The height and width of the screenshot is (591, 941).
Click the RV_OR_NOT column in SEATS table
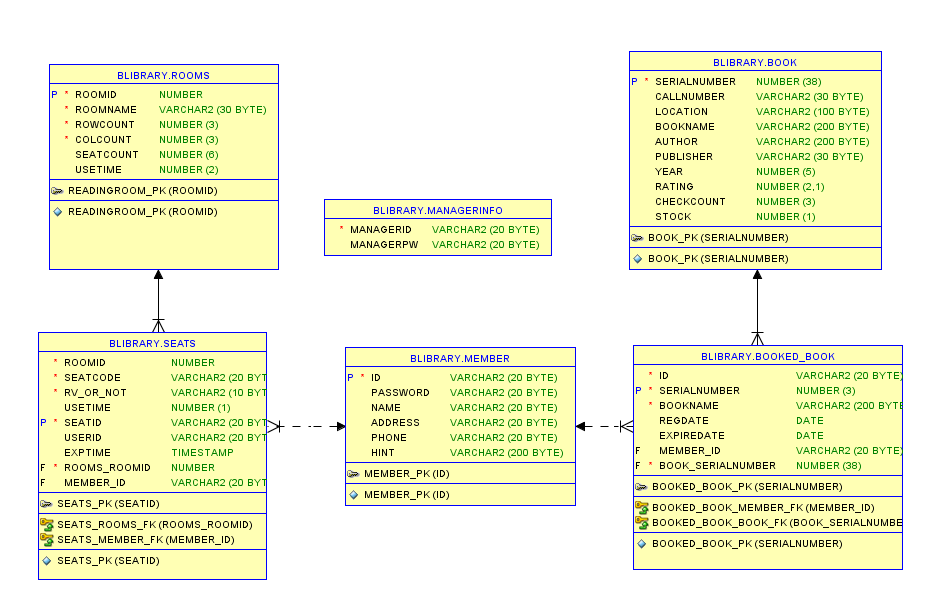[95, 393]
